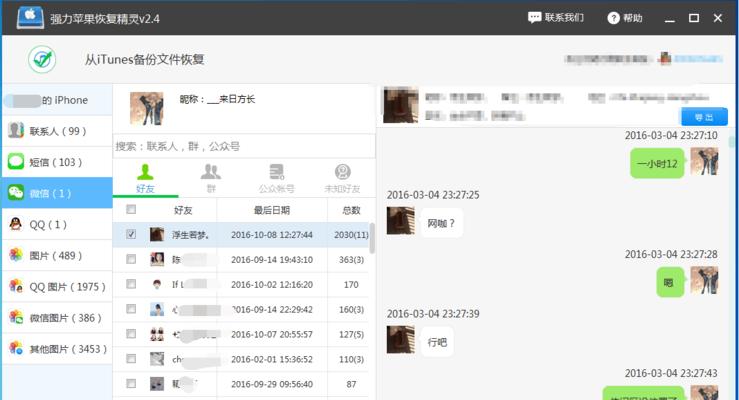Click the 昵称：__来日方长 nickname text

[x=217, y=99]
